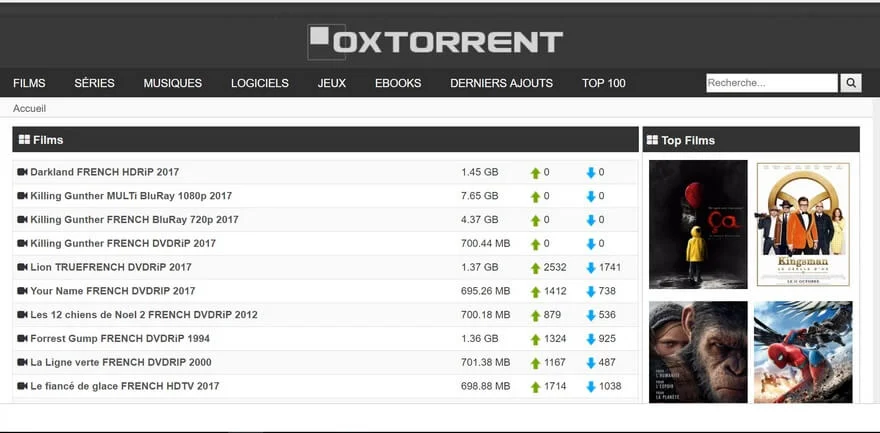This screenshot has height=433, width=880.
Task: Click the camera icon beside Killing Gunther FRENCH DVDRiP
Action: (x=22, y=243)
